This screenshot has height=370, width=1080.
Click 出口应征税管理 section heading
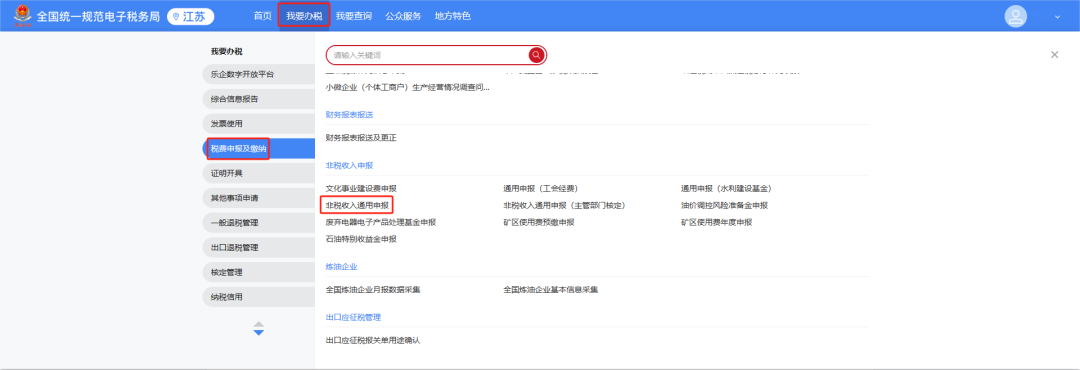tap(353, 317)
